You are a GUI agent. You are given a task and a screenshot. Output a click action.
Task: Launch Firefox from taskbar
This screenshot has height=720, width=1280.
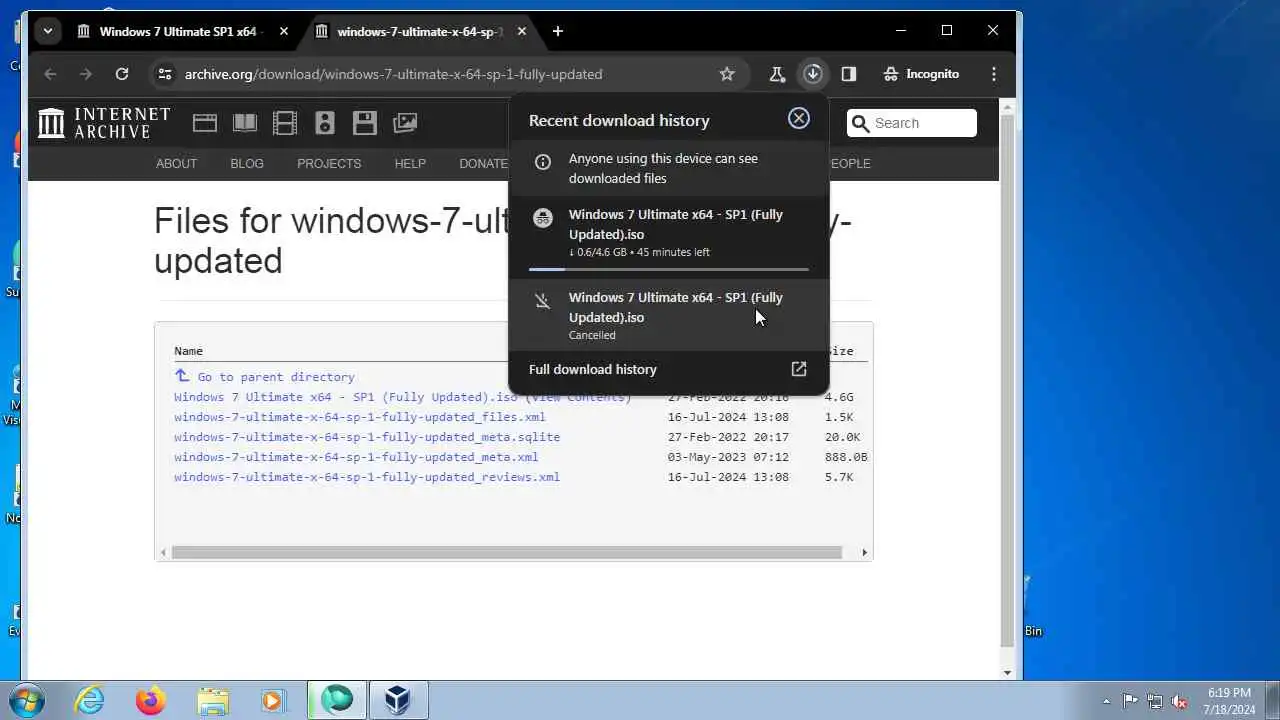point(151,700)
